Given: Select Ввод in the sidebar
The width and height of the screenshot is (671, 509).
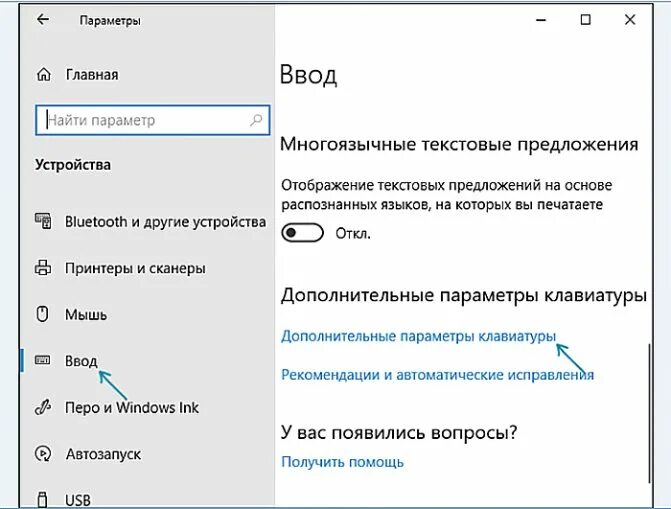Looking at the screenshot, I should (81, 361).
